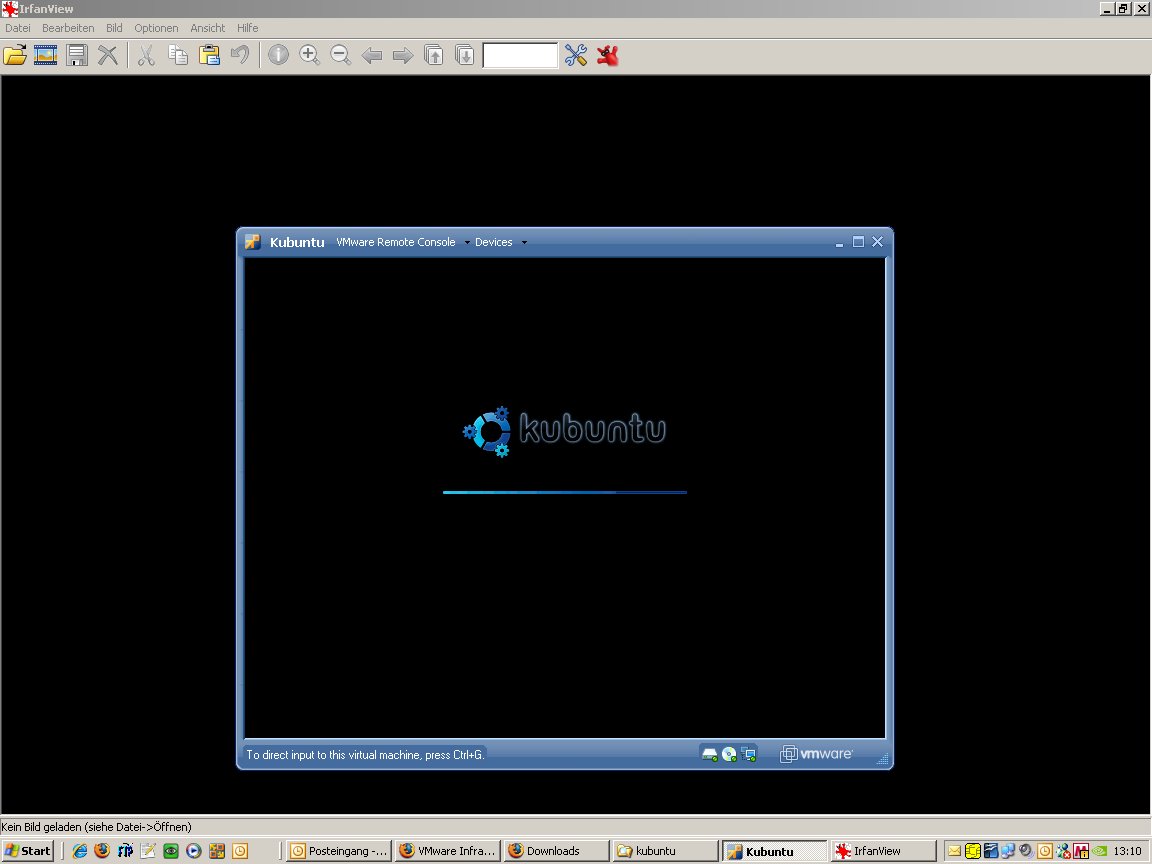The image size is (1152, 864).
Task: Go to previous image with left arrow
Action: (x=372, y=55)
